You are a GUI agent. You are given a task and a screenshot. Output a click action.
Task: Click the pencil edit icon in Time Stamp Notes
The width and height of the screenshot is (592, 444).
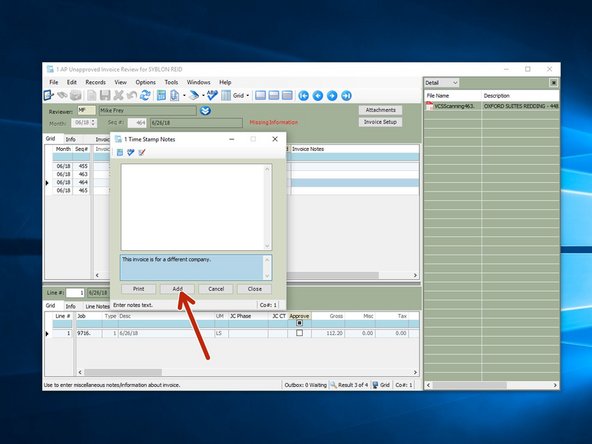click(x=142, y=153)
